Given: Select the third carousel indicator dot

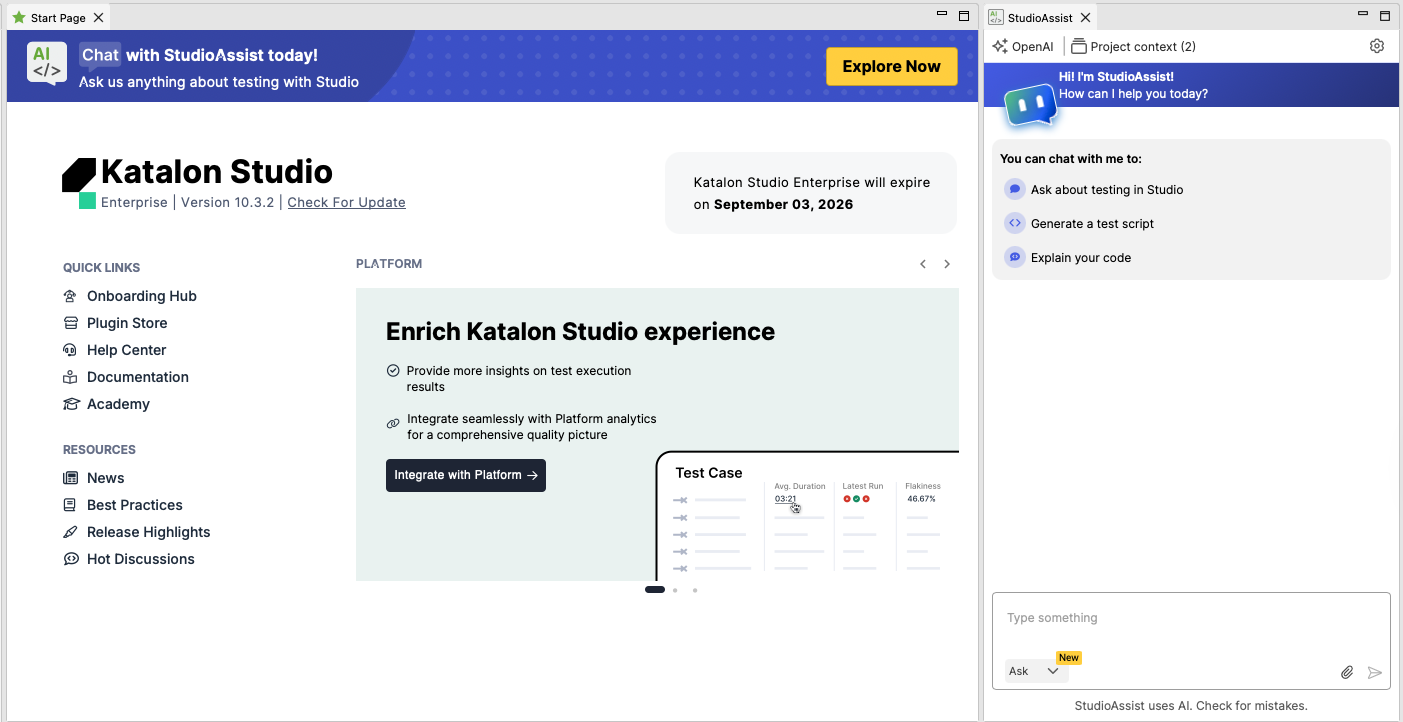Looking at the screenshot, I should point(695,590).
